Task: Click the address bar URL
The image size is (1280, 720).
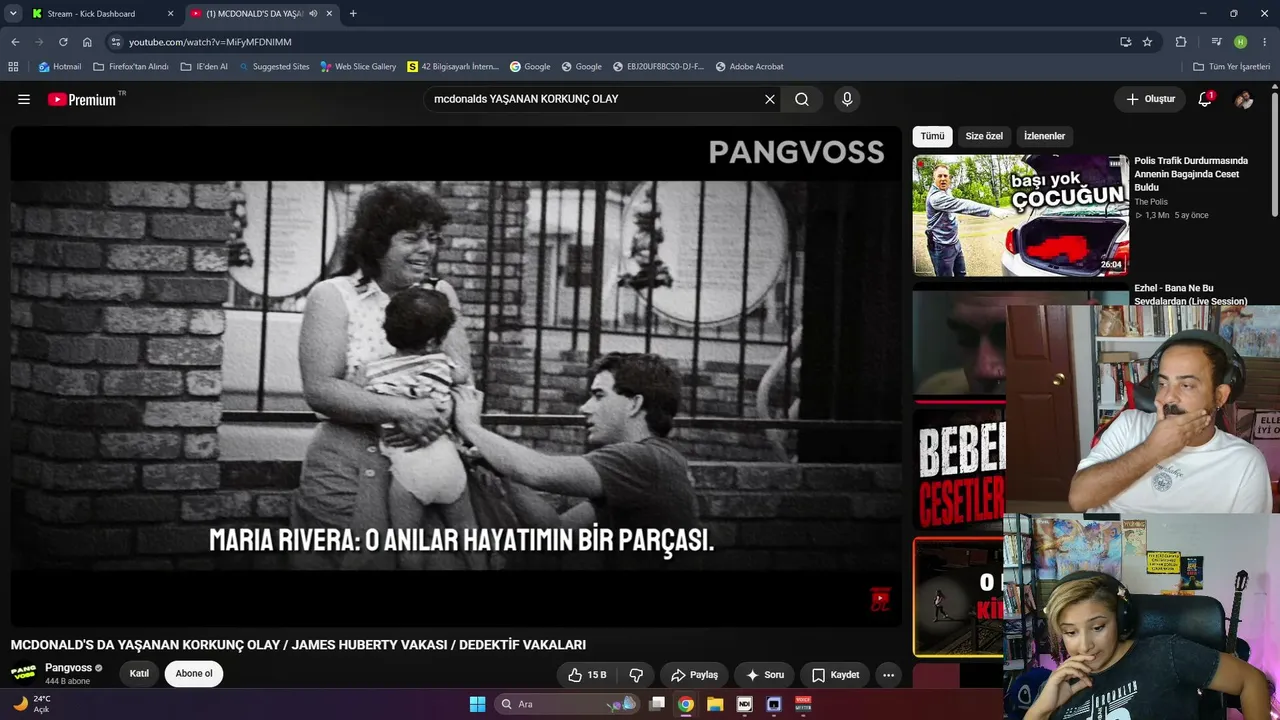Action: (210, 42)
